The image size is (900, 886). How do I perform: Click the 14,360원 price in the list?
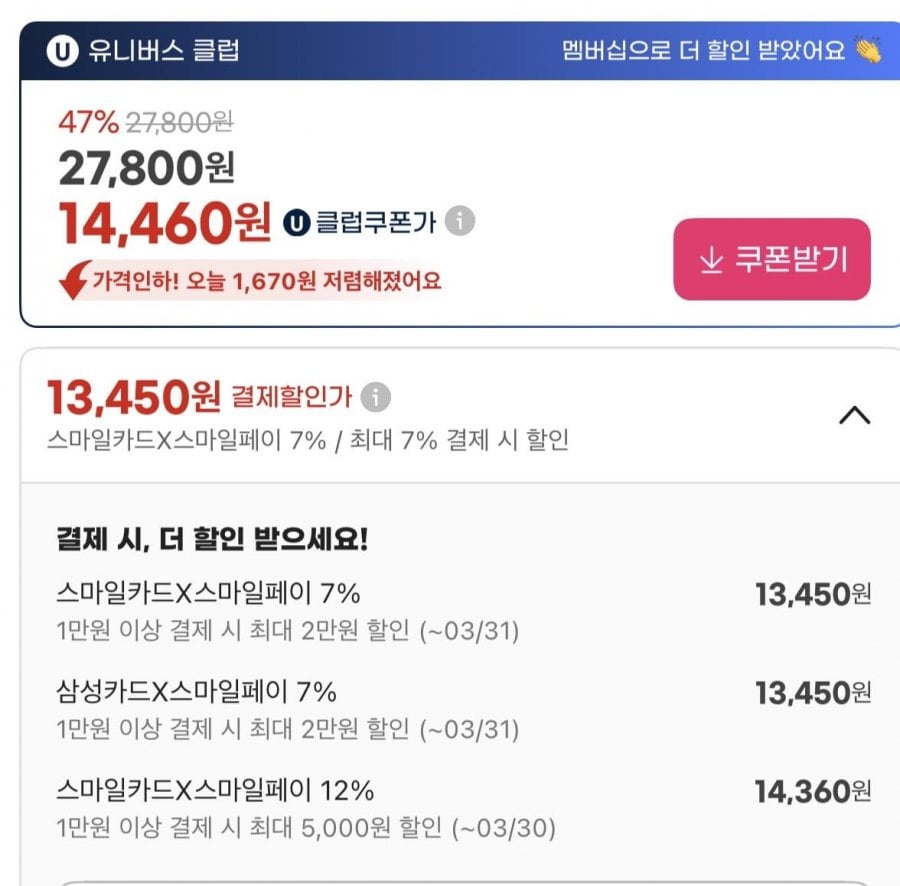coord(811,793)
